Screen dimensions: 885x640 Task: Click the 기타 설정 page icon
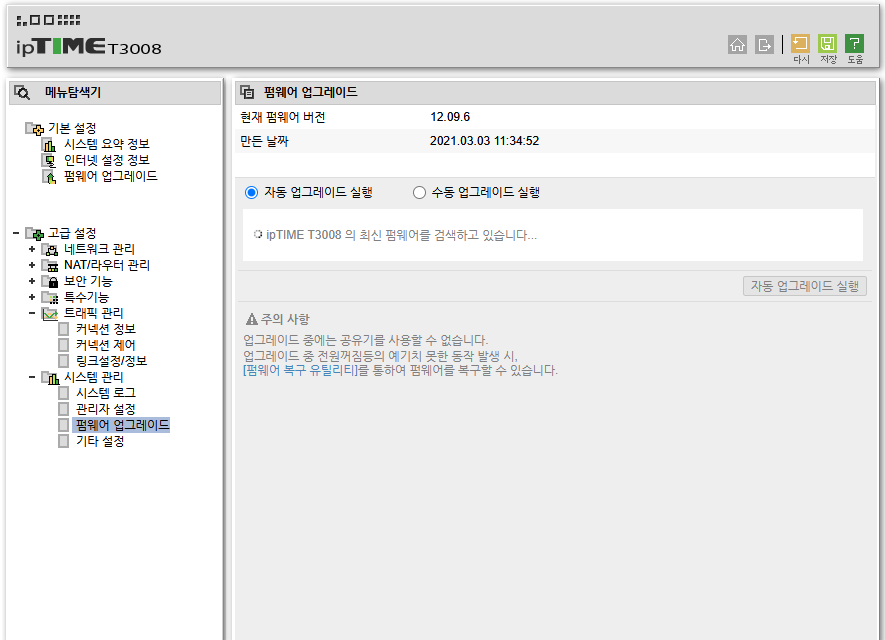point(64,441)
